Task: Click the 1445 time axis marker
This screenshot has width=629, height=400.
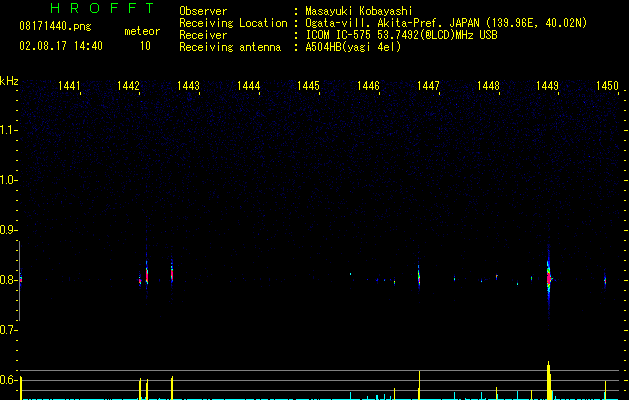Action: pyautogui.click(x=308, y=86)
